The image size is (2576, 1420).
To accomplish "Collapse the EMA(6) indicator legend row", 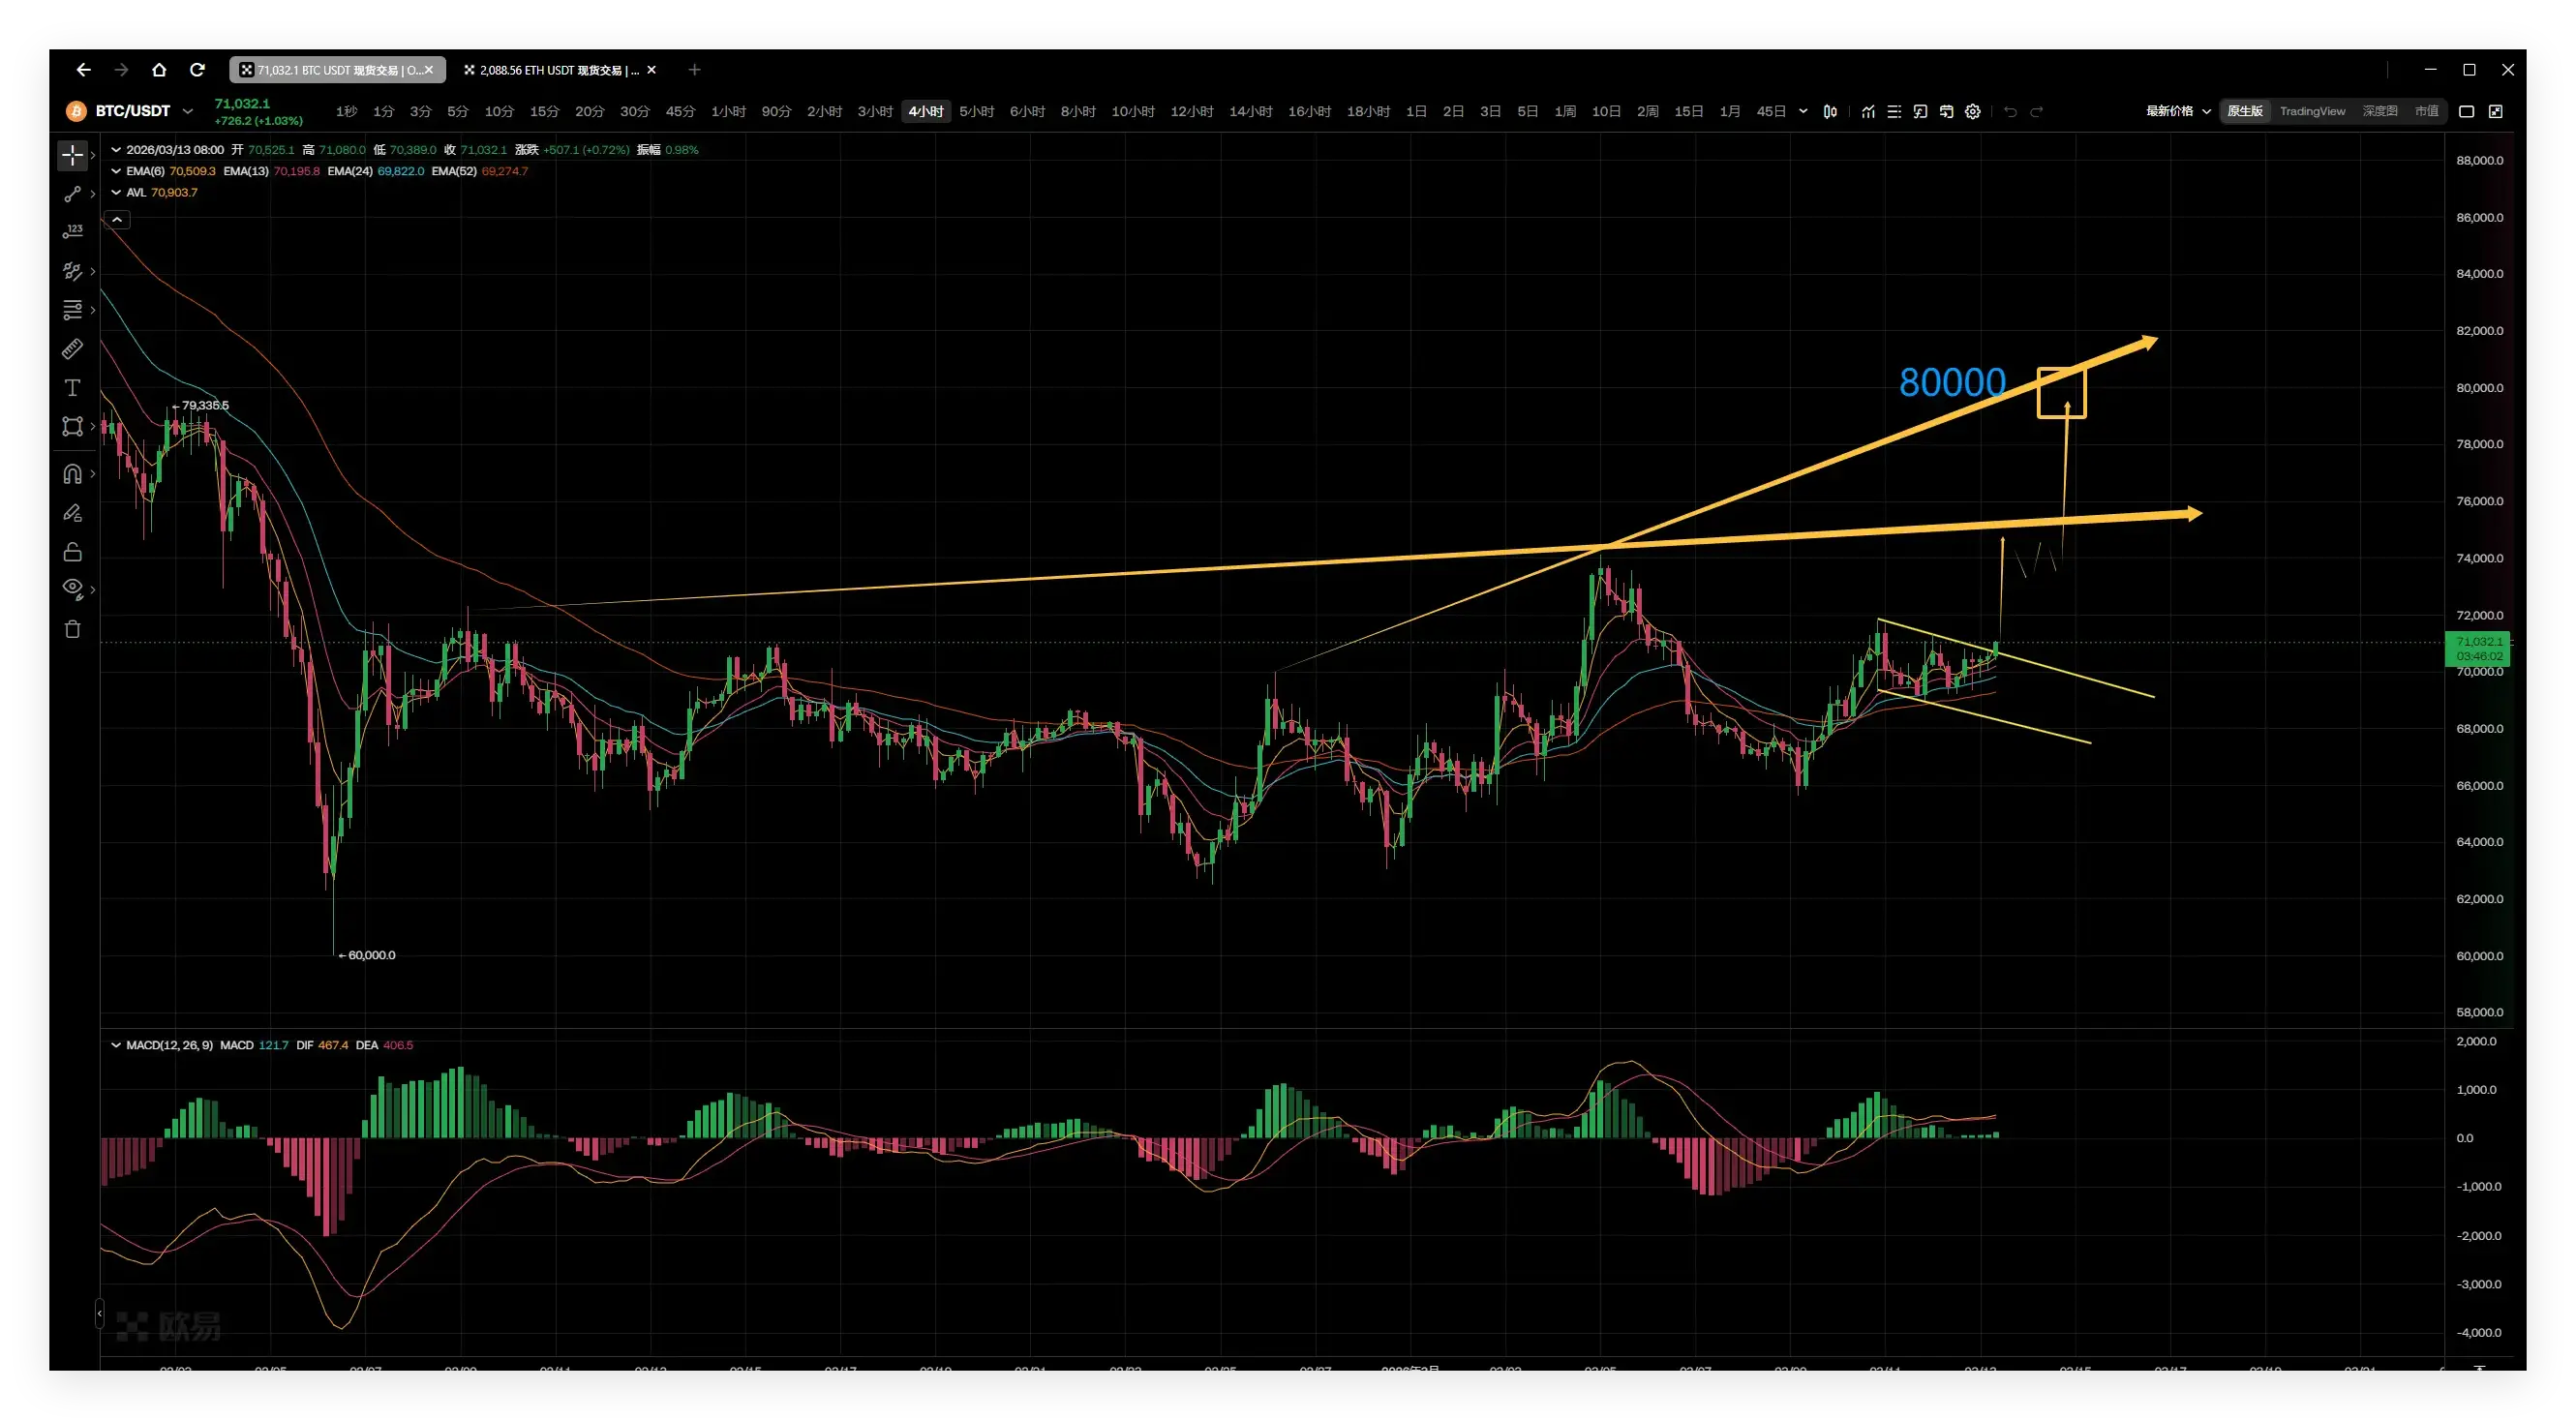I will (116, 171).
